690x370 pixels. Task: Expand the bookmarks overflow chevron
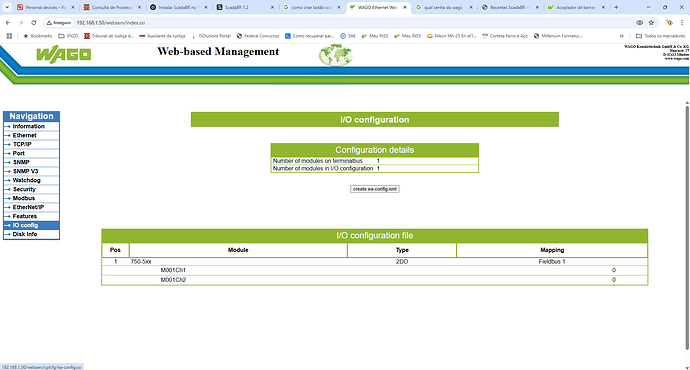(621, 36)
